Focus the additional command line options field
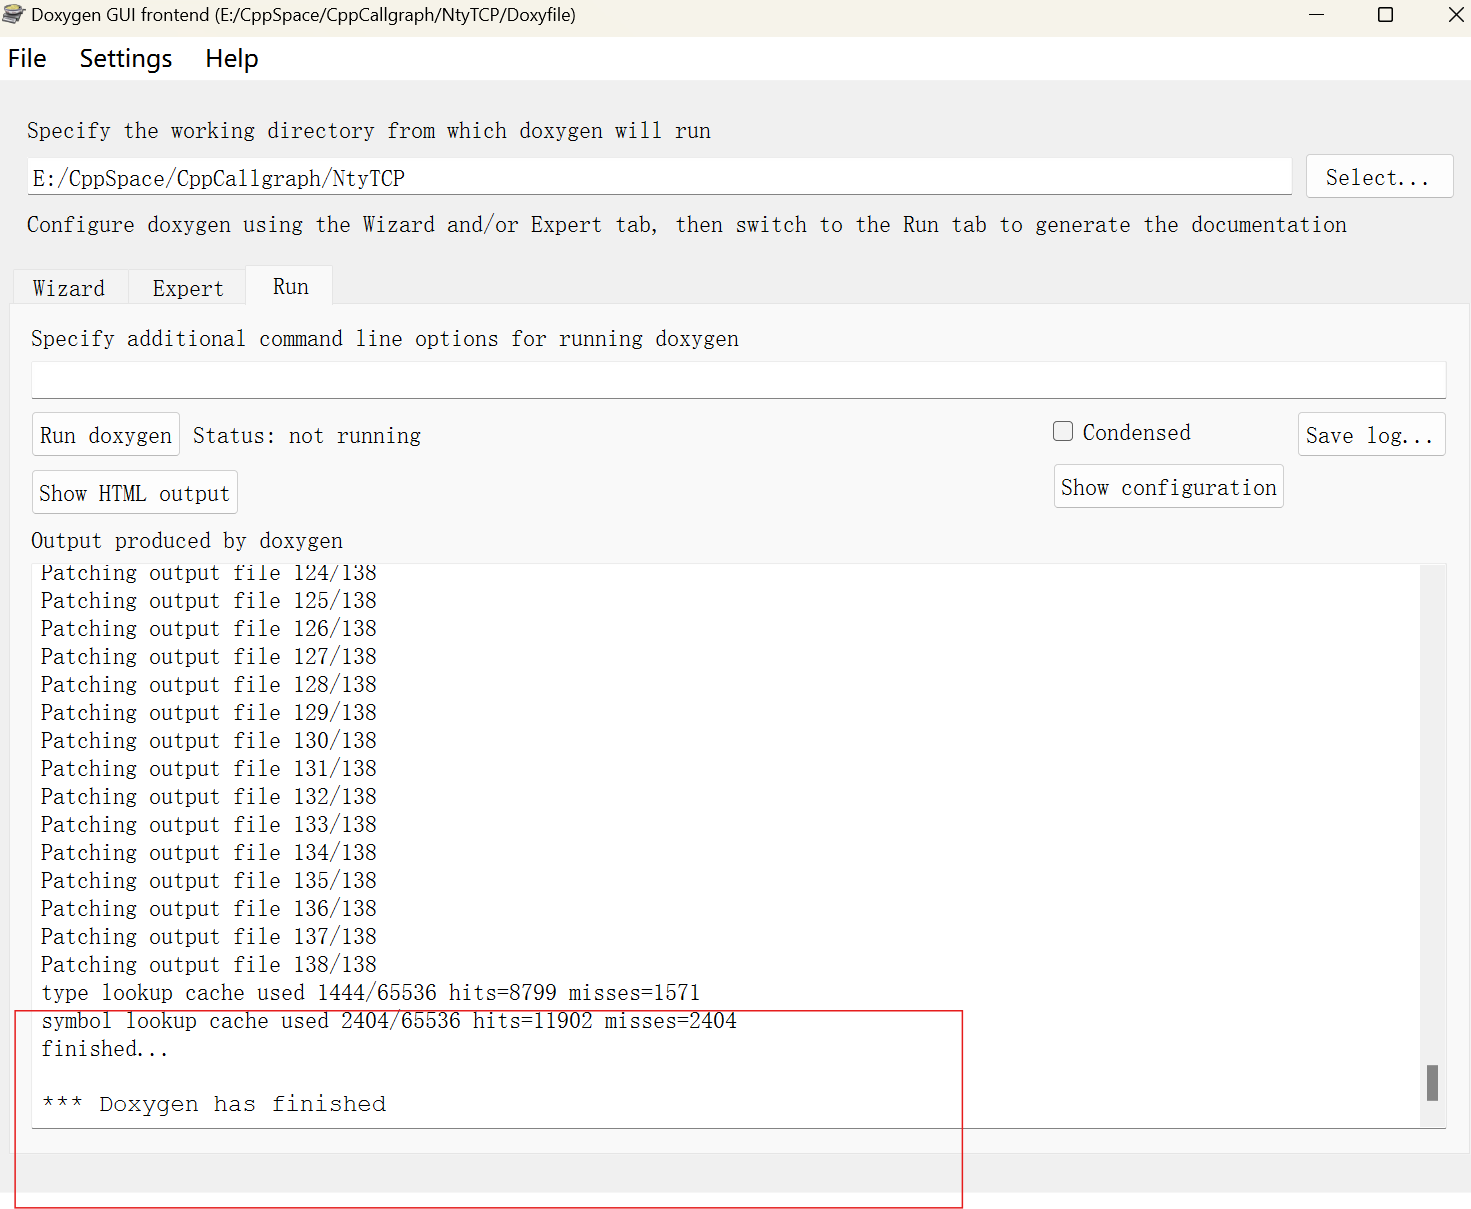Image resolution: width=1471 pixels, height=1209 pixels. (739, 380)
